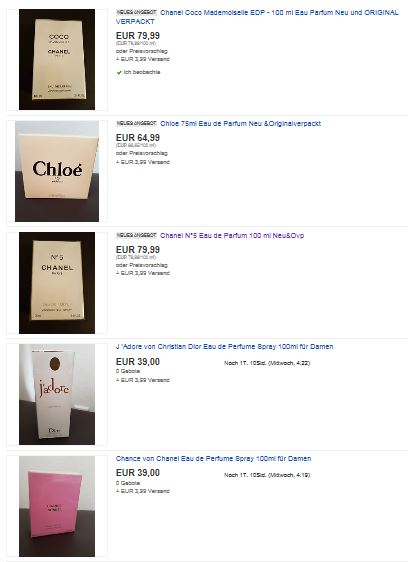Click the 'Ich beobachte' watching label
Image resolution: width=408 pixels, height=562 pixels.
point(142,72)
